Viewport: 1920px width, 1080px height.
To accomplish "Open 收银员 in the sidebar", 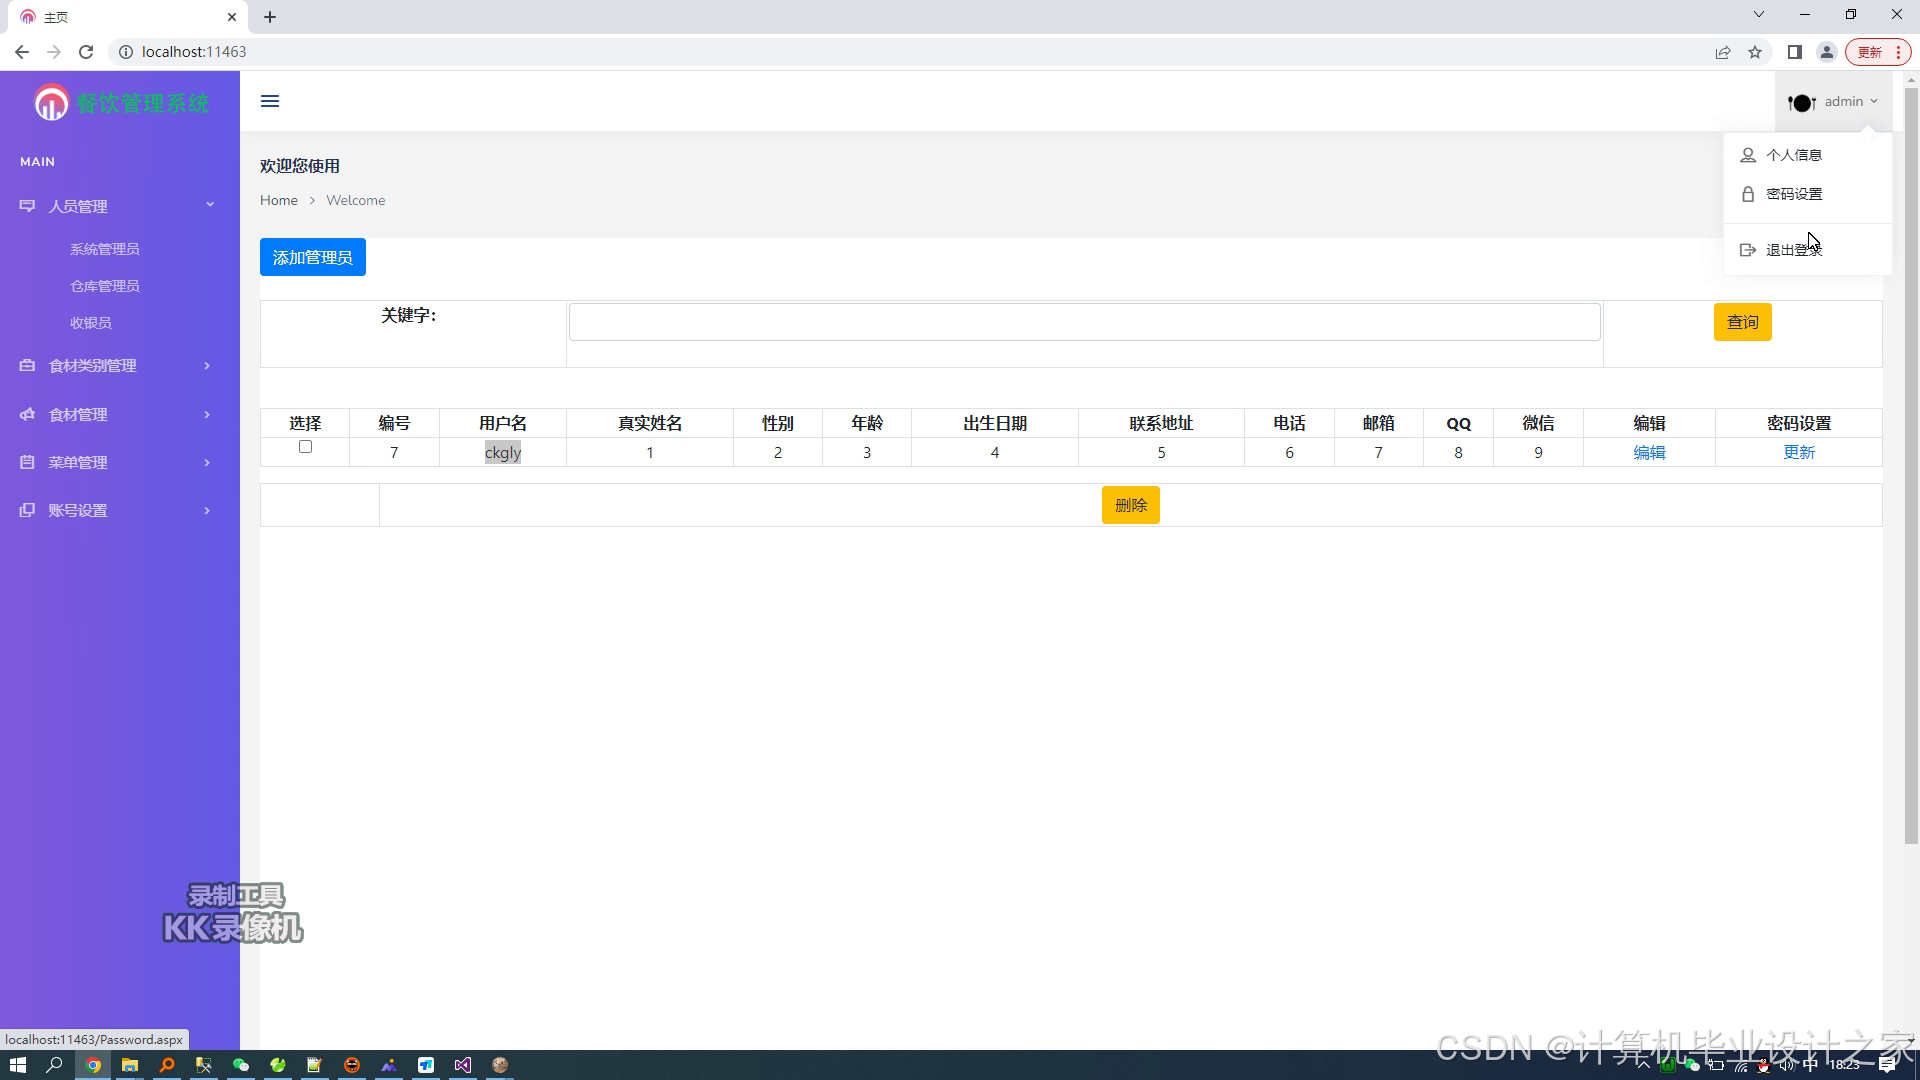I will 91,323.
